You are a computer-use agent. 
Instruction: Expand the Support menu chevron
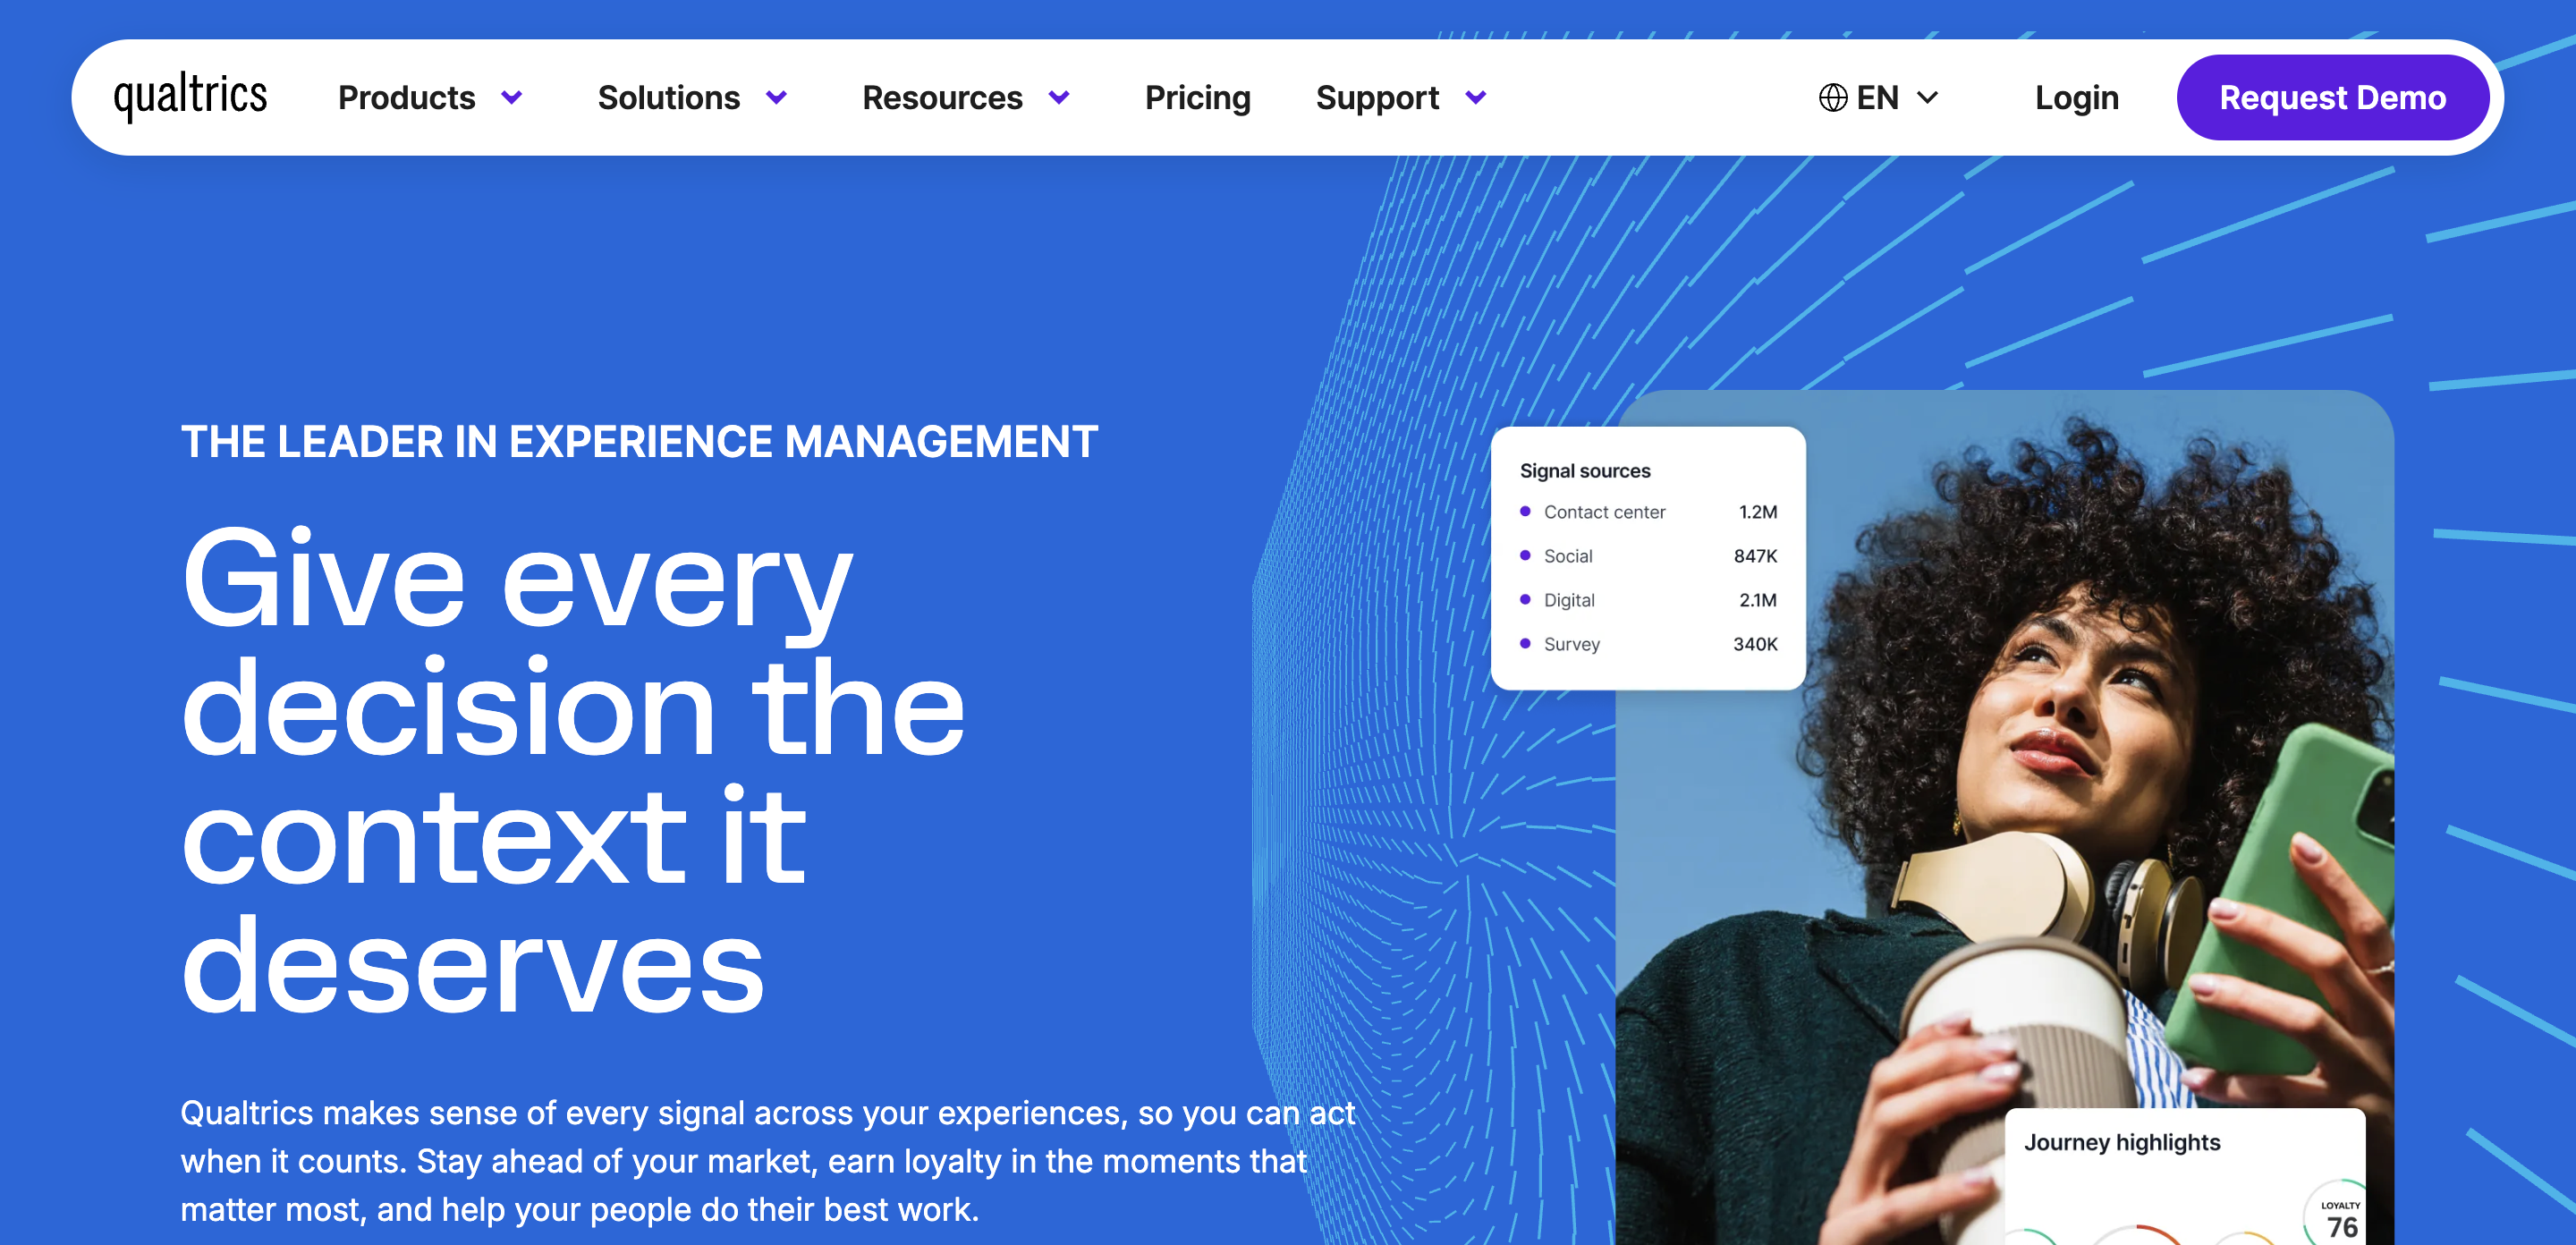tap(1476, 98)
